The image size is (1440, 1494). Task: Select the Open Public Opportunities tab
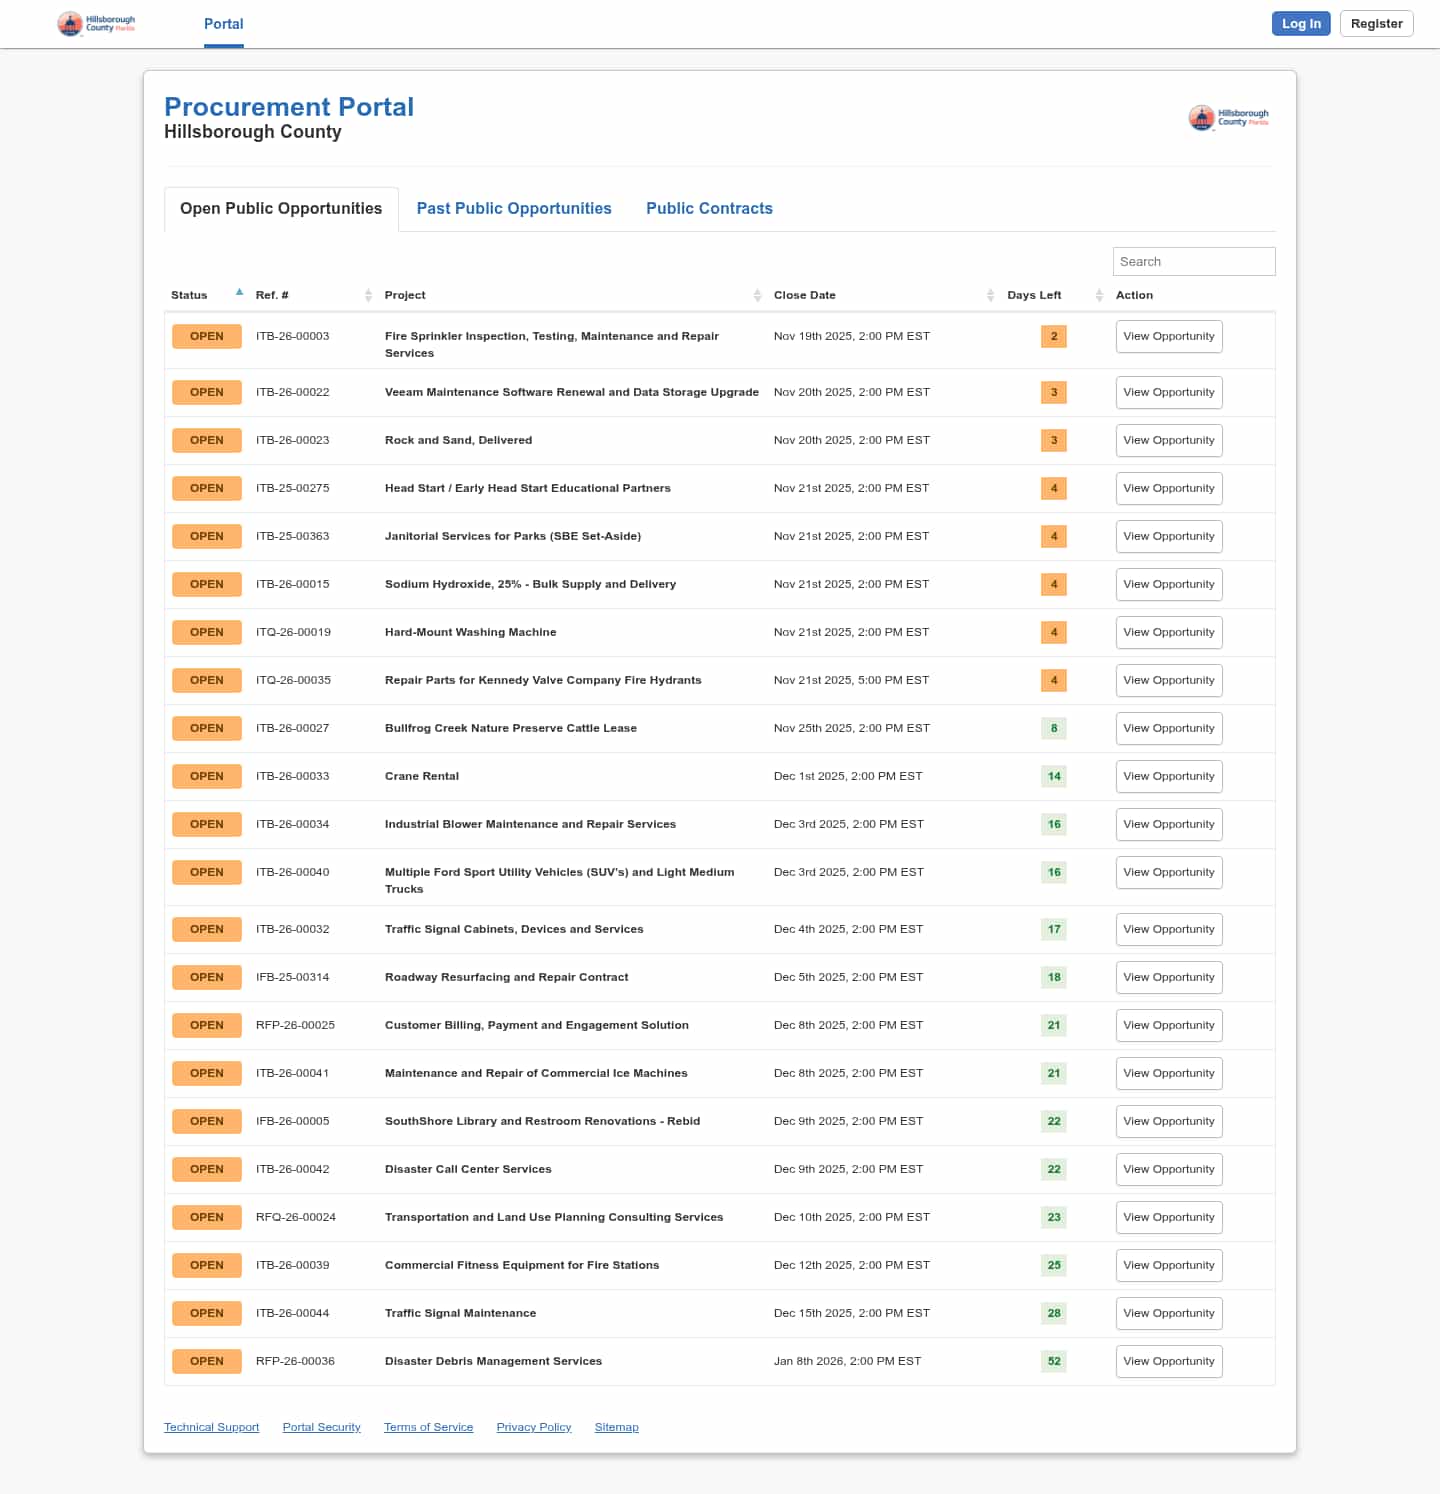tap(281, 209)
